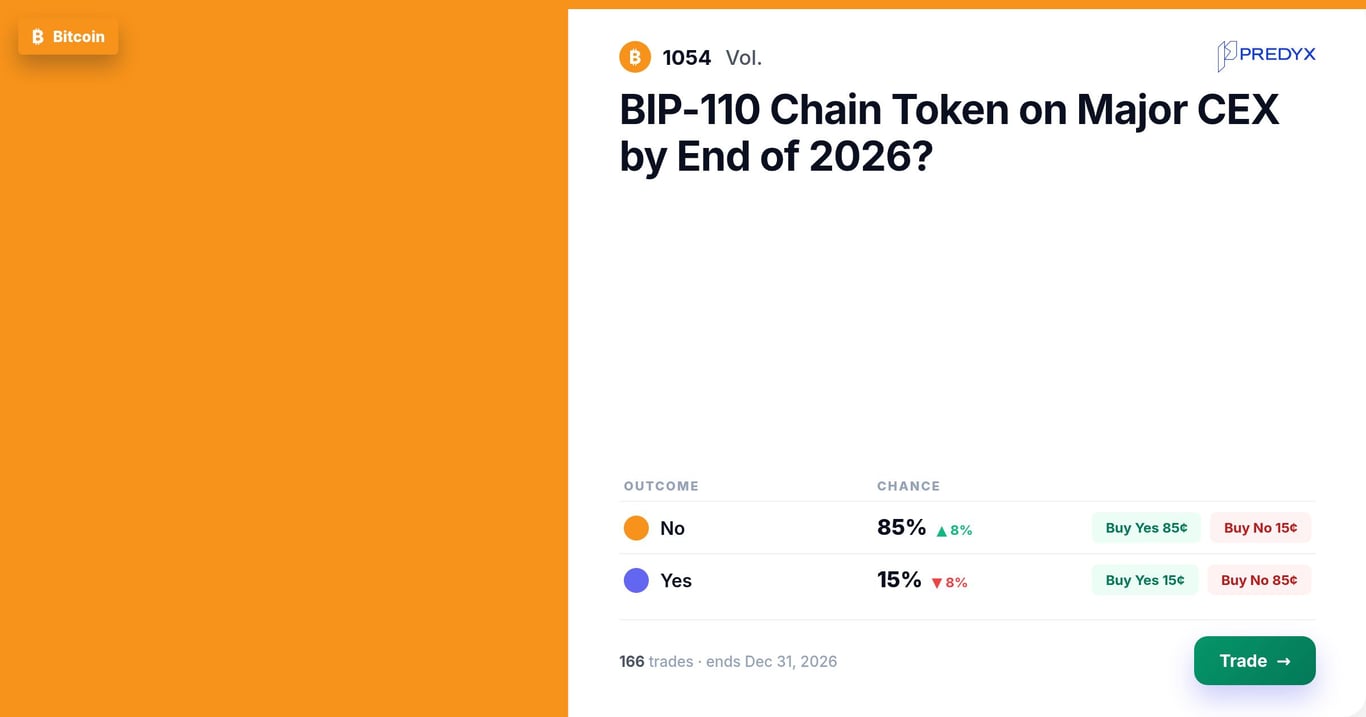
Task: Select the Yes outcome label
Action: (676, 580)
